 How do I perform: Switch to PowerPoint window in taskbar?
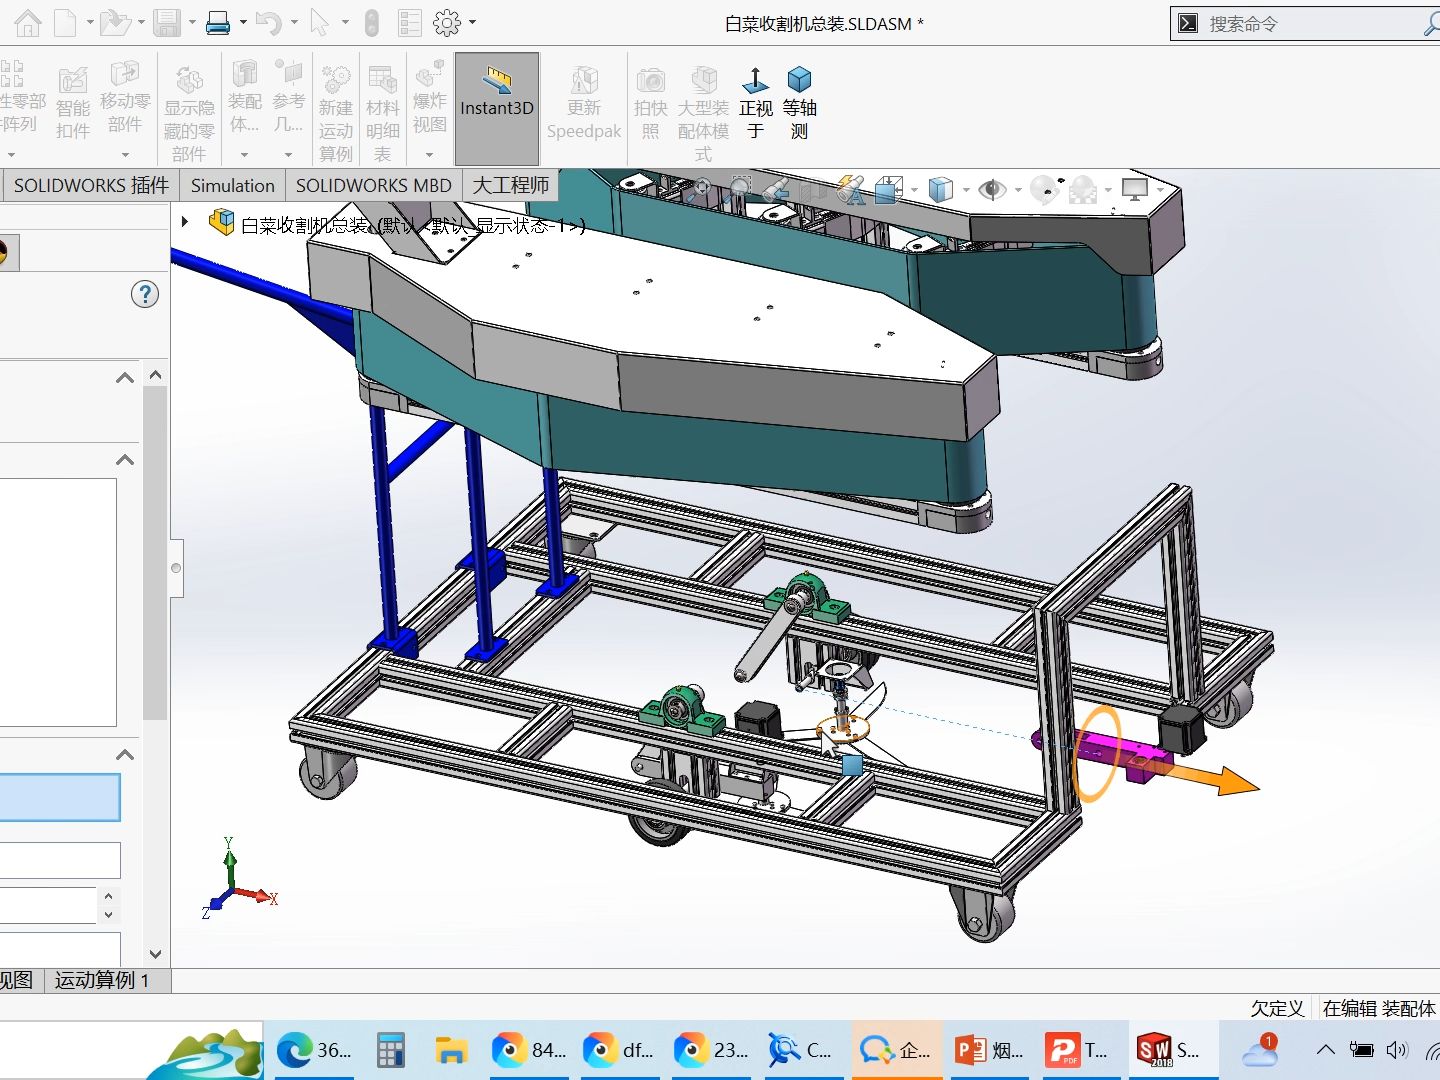[989, 1050]
